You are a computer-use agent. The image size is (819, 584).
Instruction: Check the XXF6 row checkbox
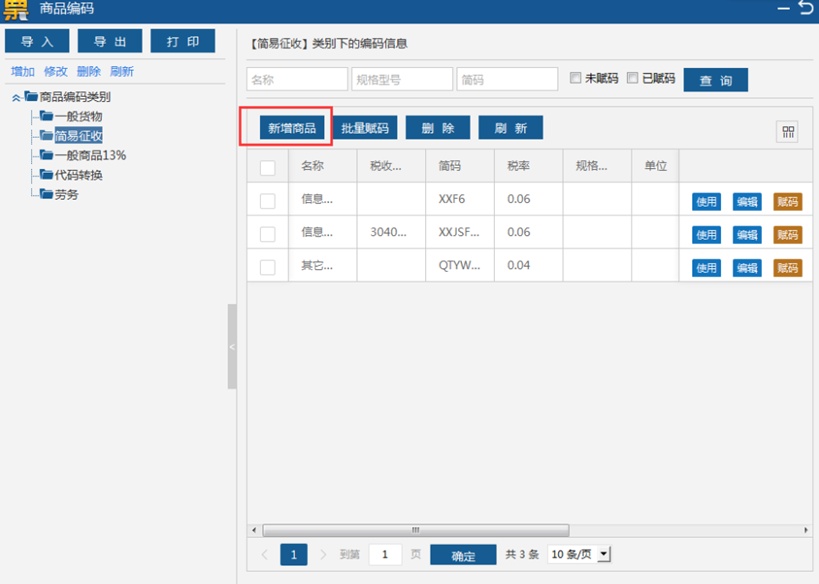[x=267, y=201]
